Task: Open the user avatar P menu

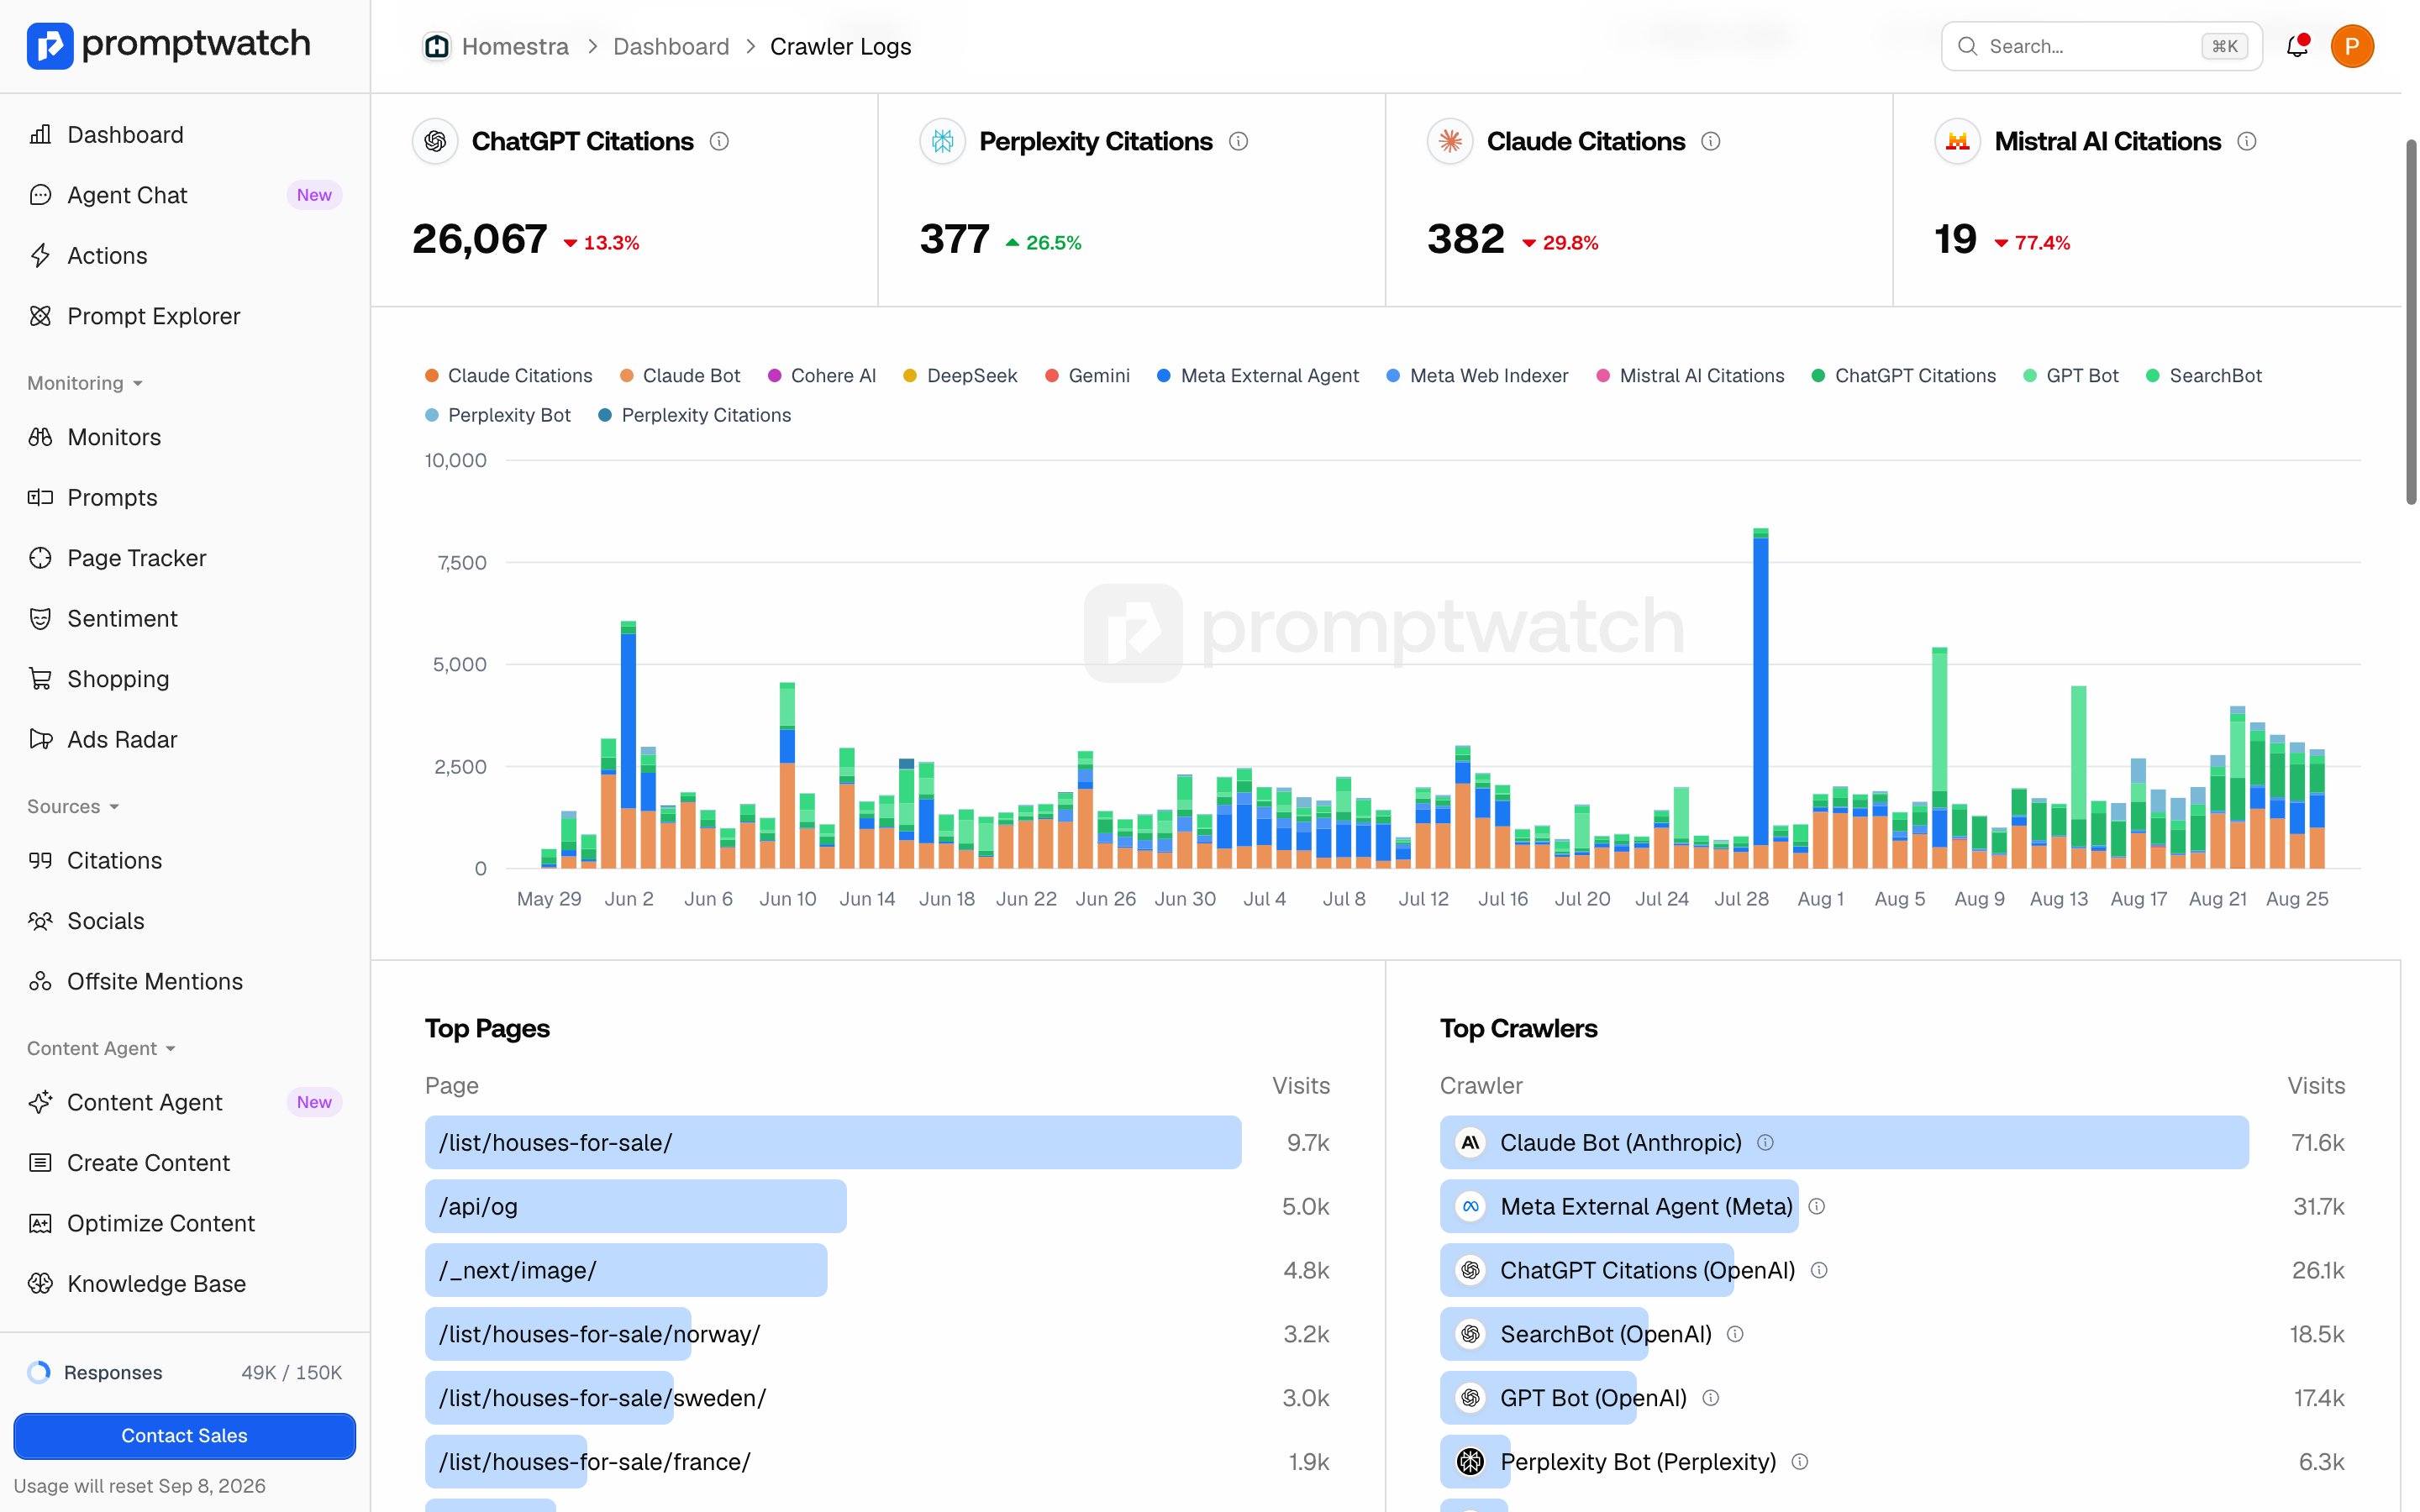Action: pyautogui.click(x=2351, y=46)
